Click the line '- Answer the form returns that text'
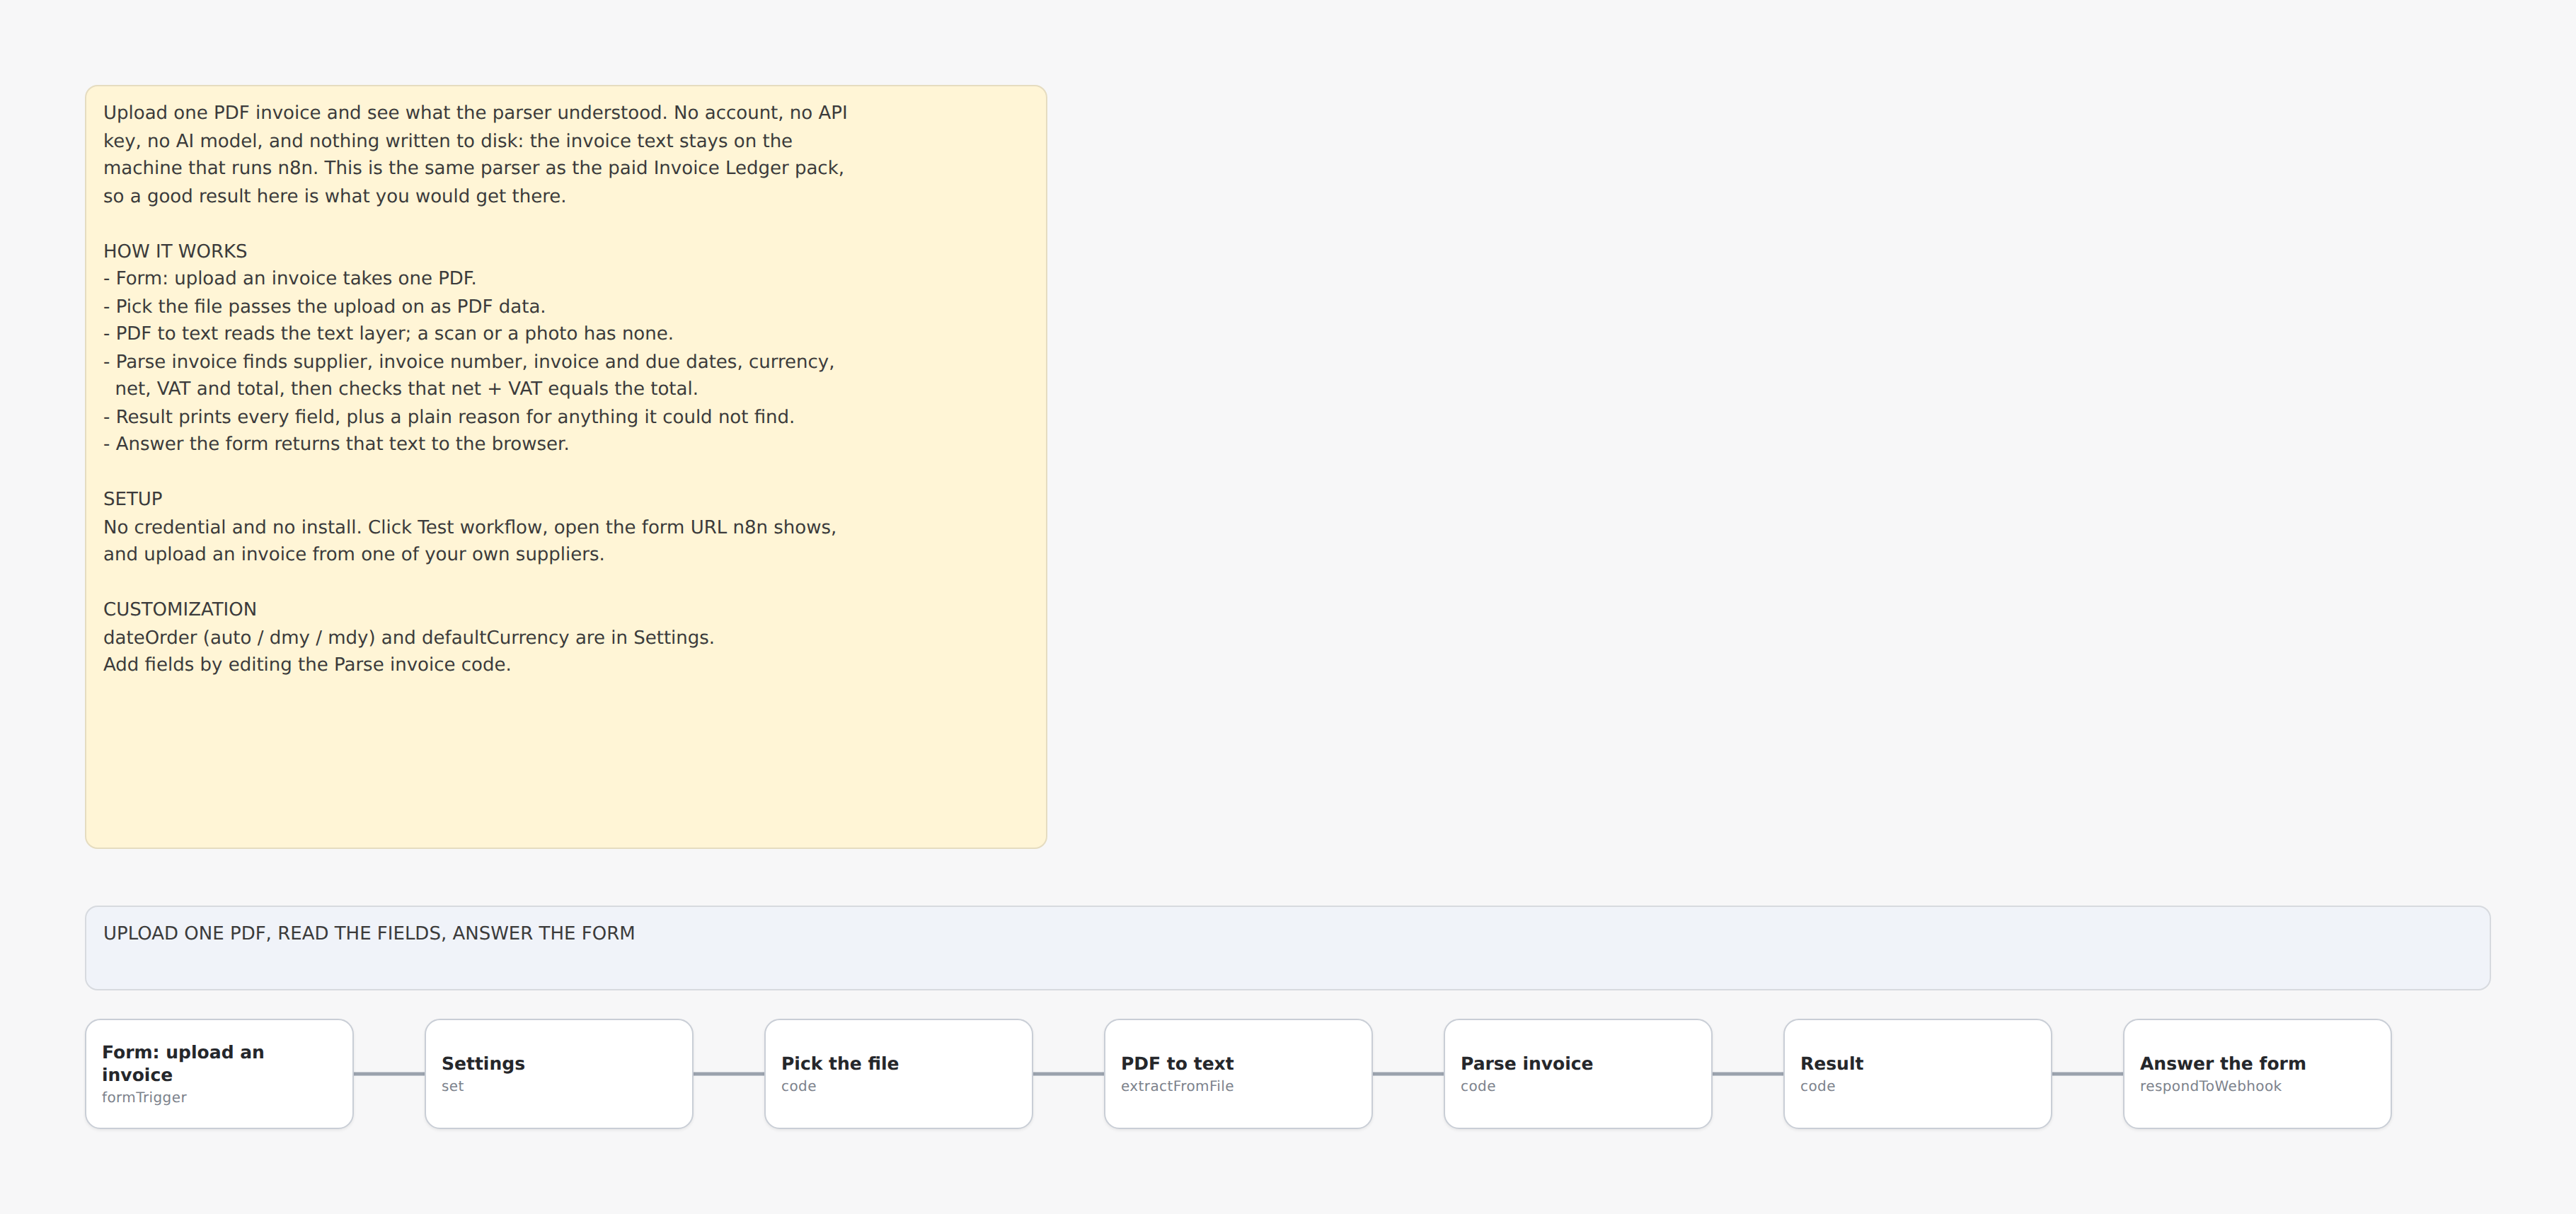 [336, 444]
